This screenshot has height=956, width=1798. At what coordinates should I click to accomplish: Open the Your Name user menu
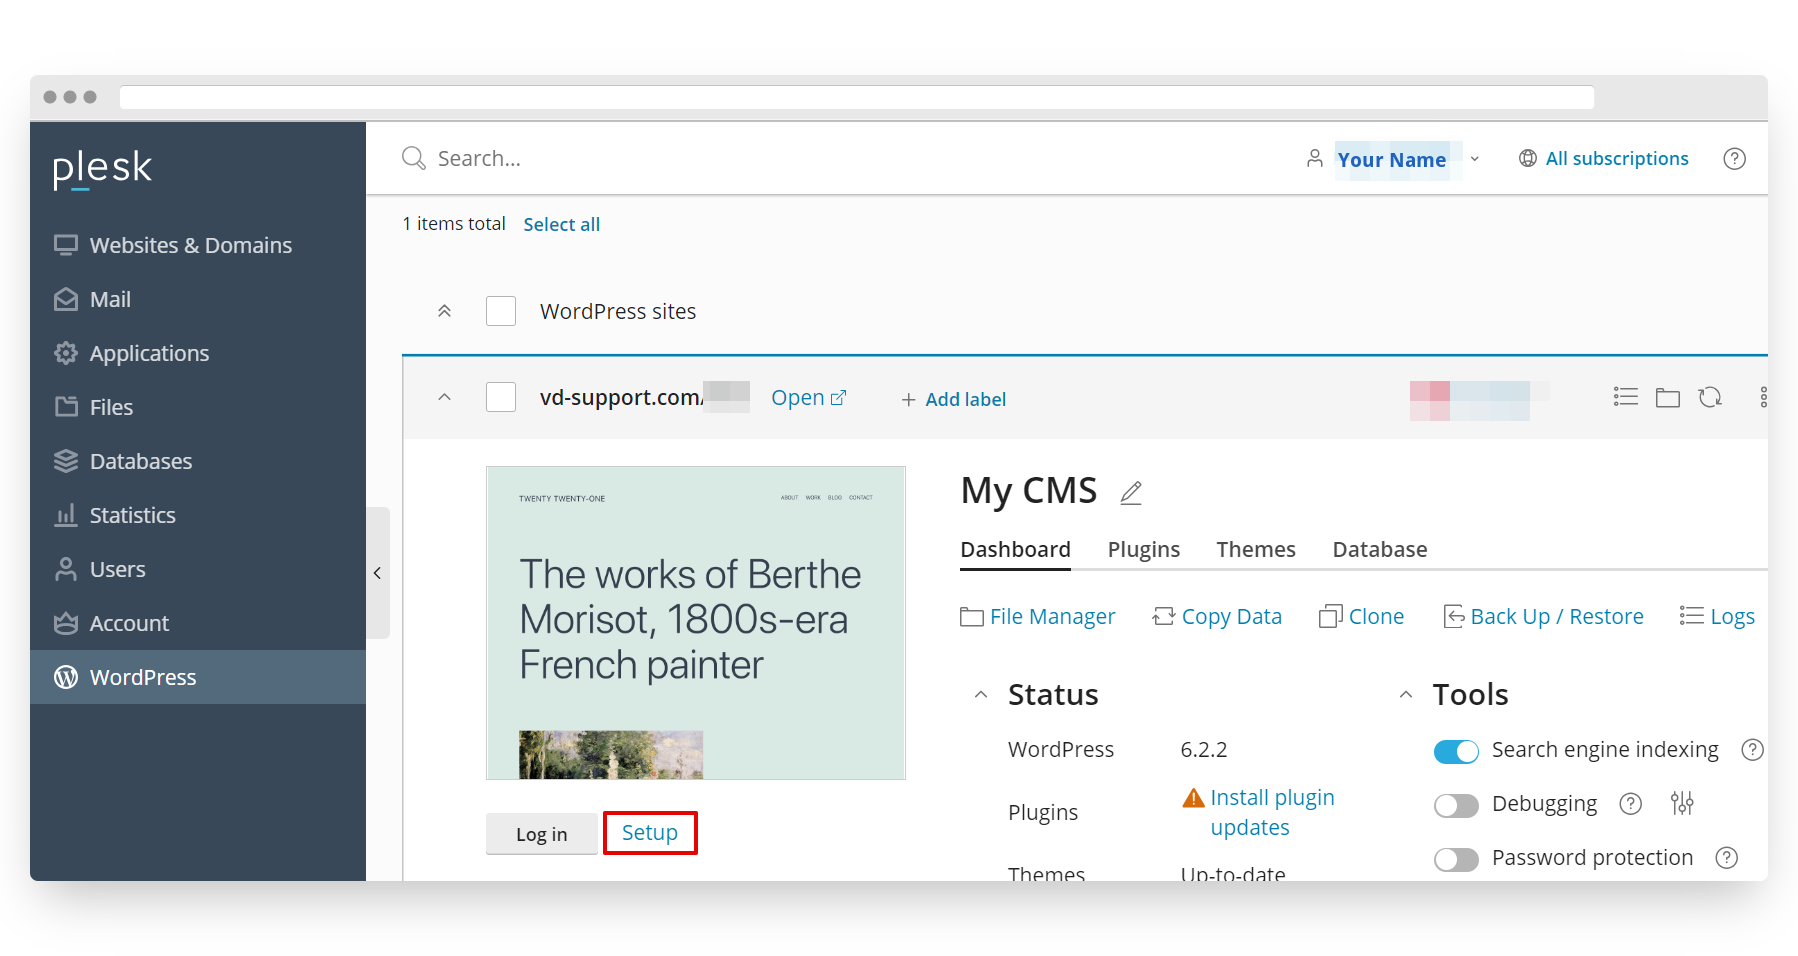pyautogui.click(x=1392, y=159)
